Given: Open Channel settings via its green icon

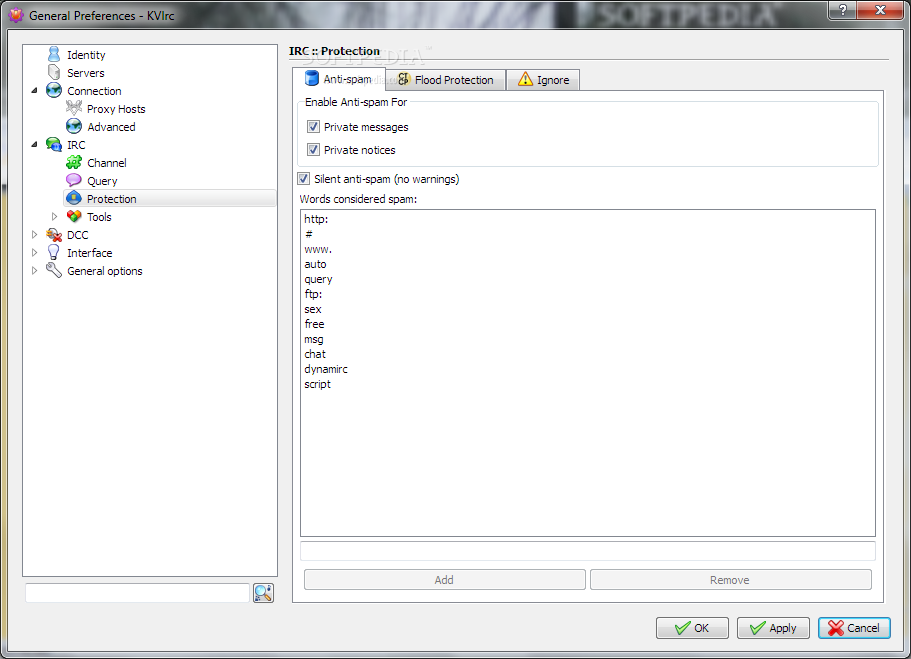Looking at the screenshot, I should point(74,162).
